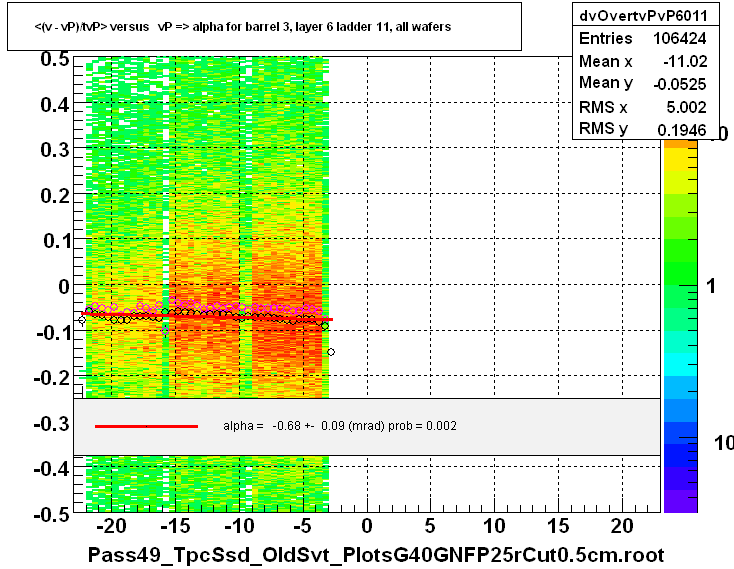This screenshot has height=569, width=734.
Task: Click the RMS y 0.1946 row
Action: point(643,129)
